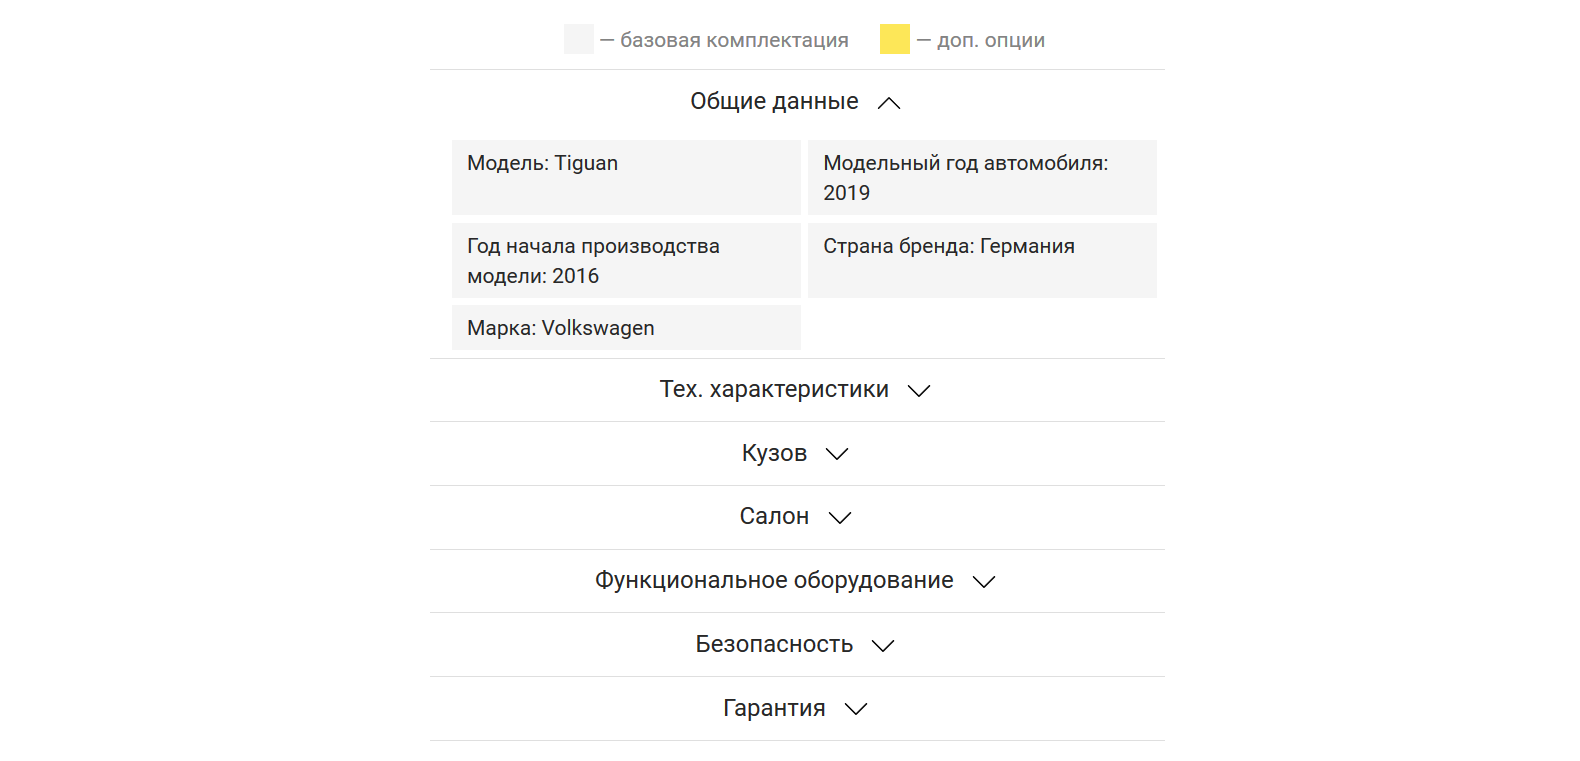Expand Функциональное оборудование section
This screenshot has width=1580, height=761.
tap(774, 581)
